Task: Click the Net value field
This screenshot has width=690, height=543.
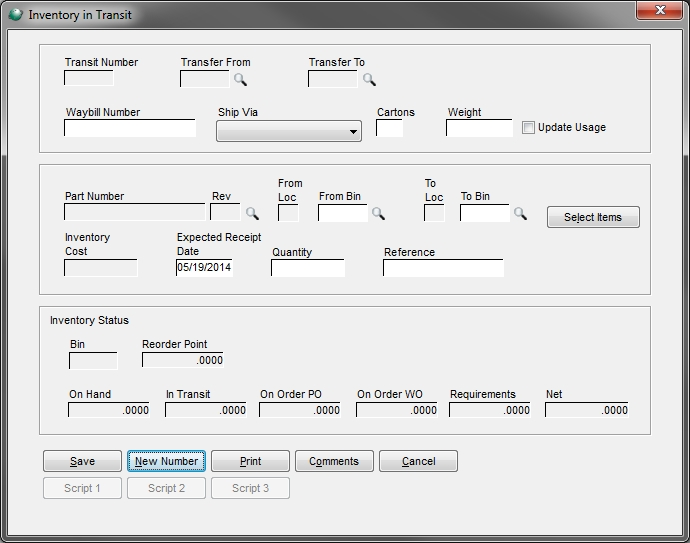Action: click(587, 410)
